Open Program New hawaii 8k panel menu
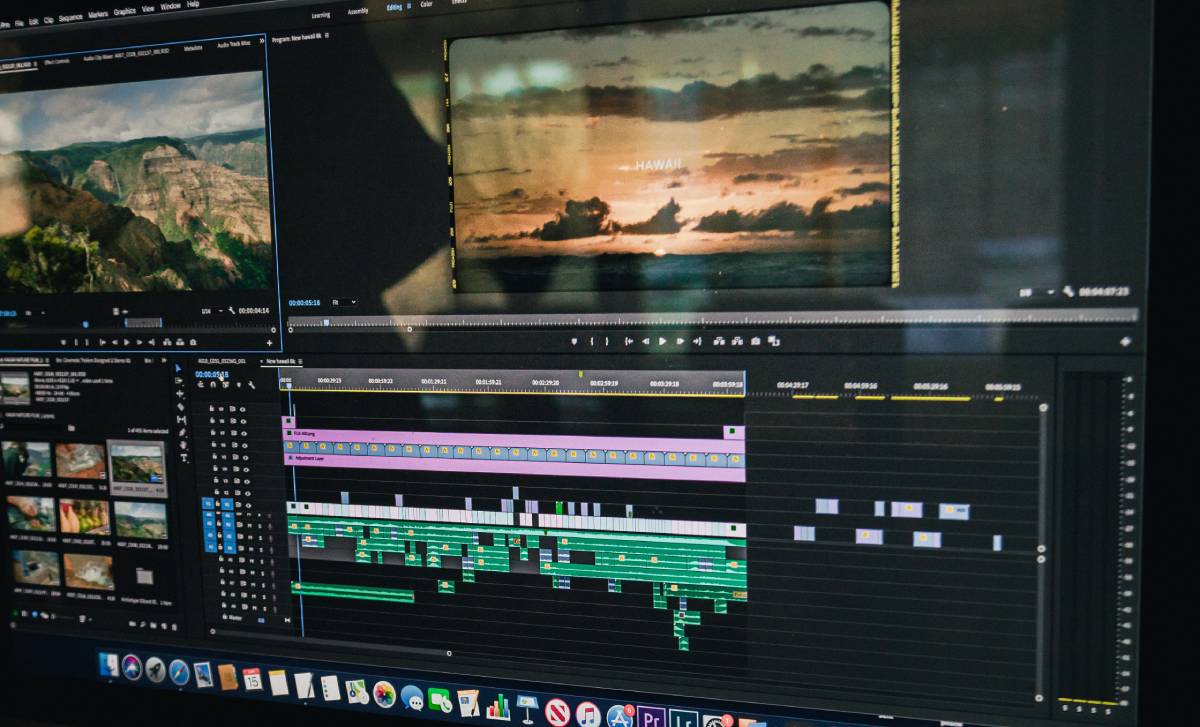This screenshot has height=727, width=1200. [327, 35]
